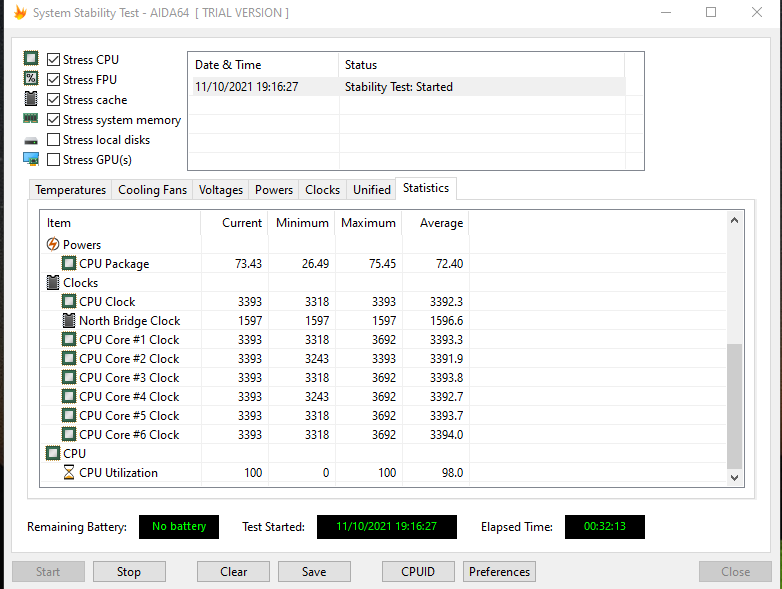The height and width of the screenshot is (589, 782).
Task: Click the Maximum column header
Action: click(369, 223)
